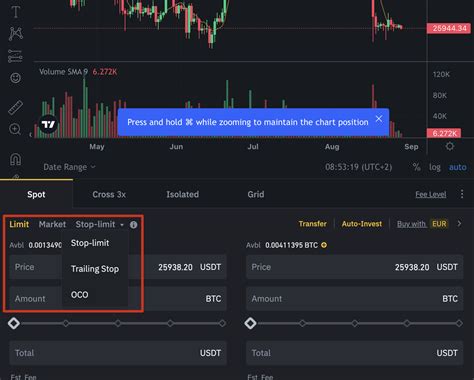
Task: Select the Text drawing tool
Action: click(x=15, y=12)
